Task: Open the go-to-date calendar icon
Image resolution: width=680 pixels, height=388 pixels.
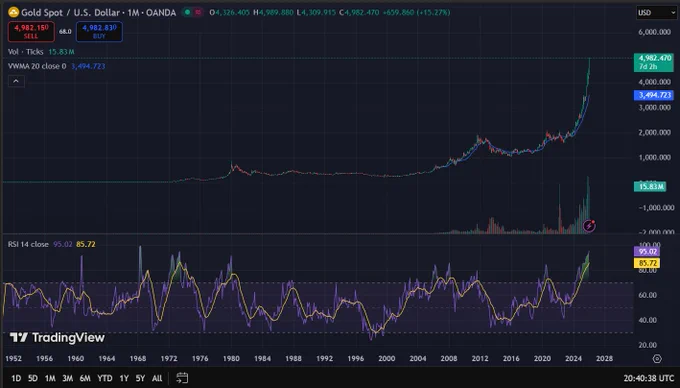Action: [x=182, y=378]
